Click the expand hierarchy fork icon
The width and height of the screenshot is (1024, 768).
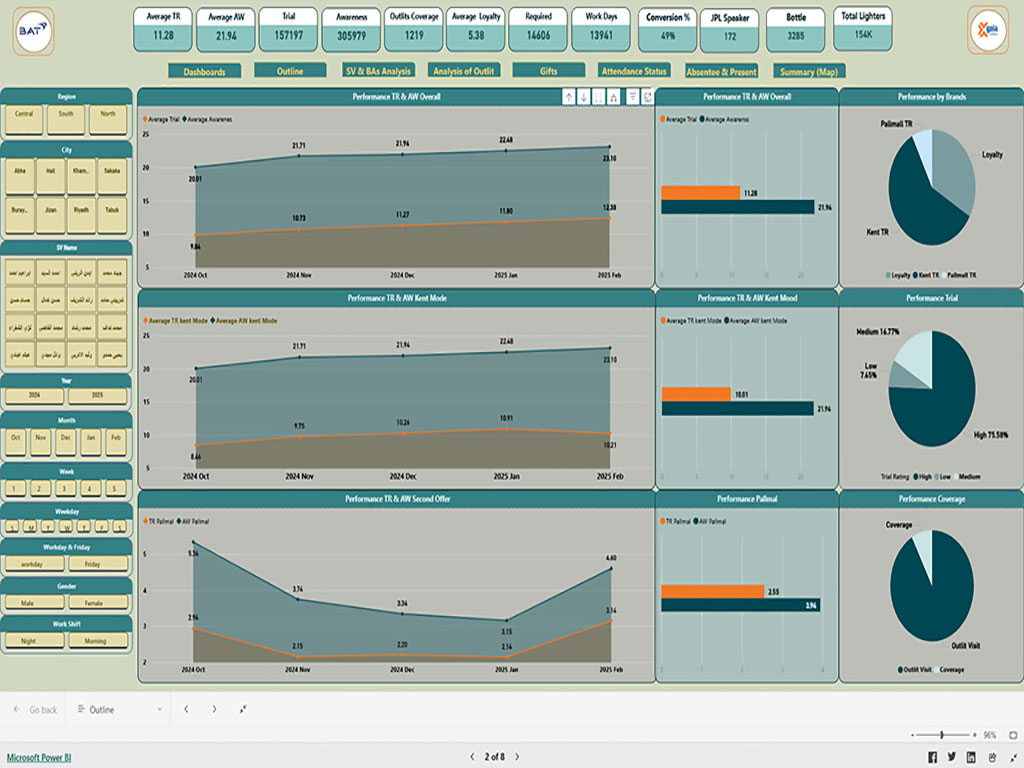click(613, 97)
